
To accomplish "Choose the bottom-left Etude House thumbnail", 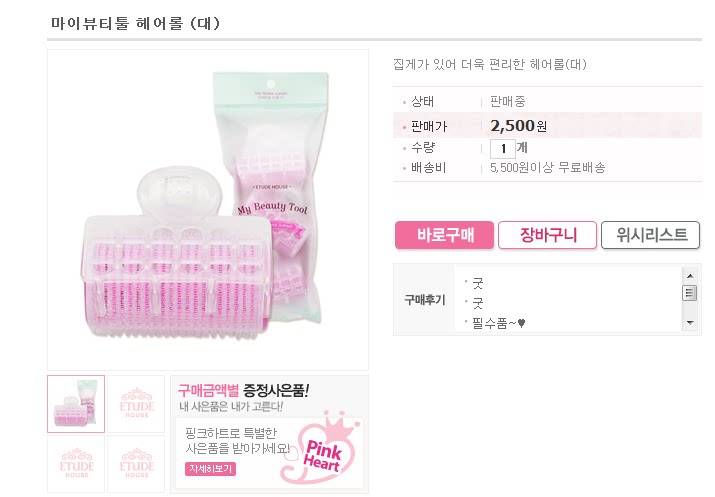I will pyautogui.click(x=76, y=463).
